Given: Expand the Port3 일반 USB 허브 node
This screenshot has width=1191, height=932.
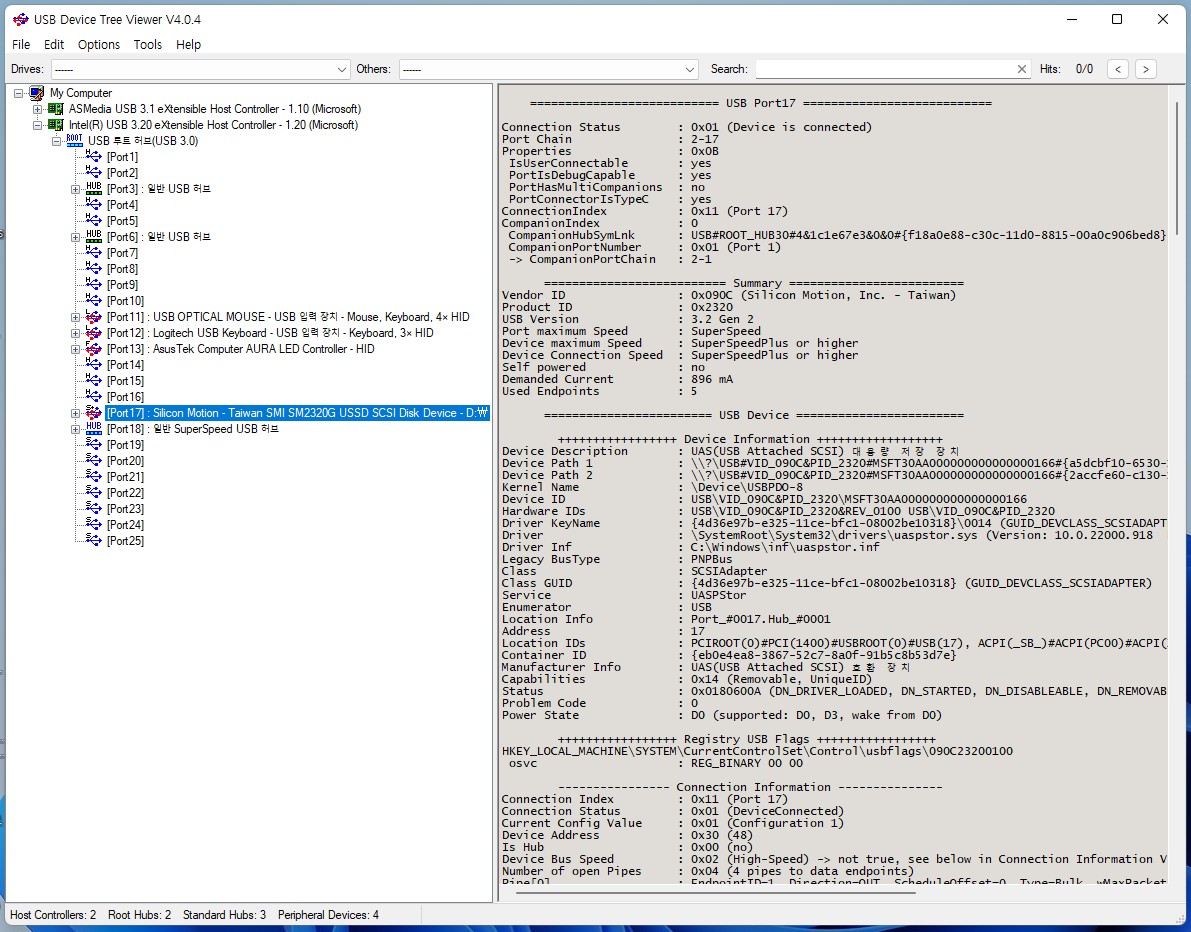Looking at the screenshot, I should click(75, 189).
